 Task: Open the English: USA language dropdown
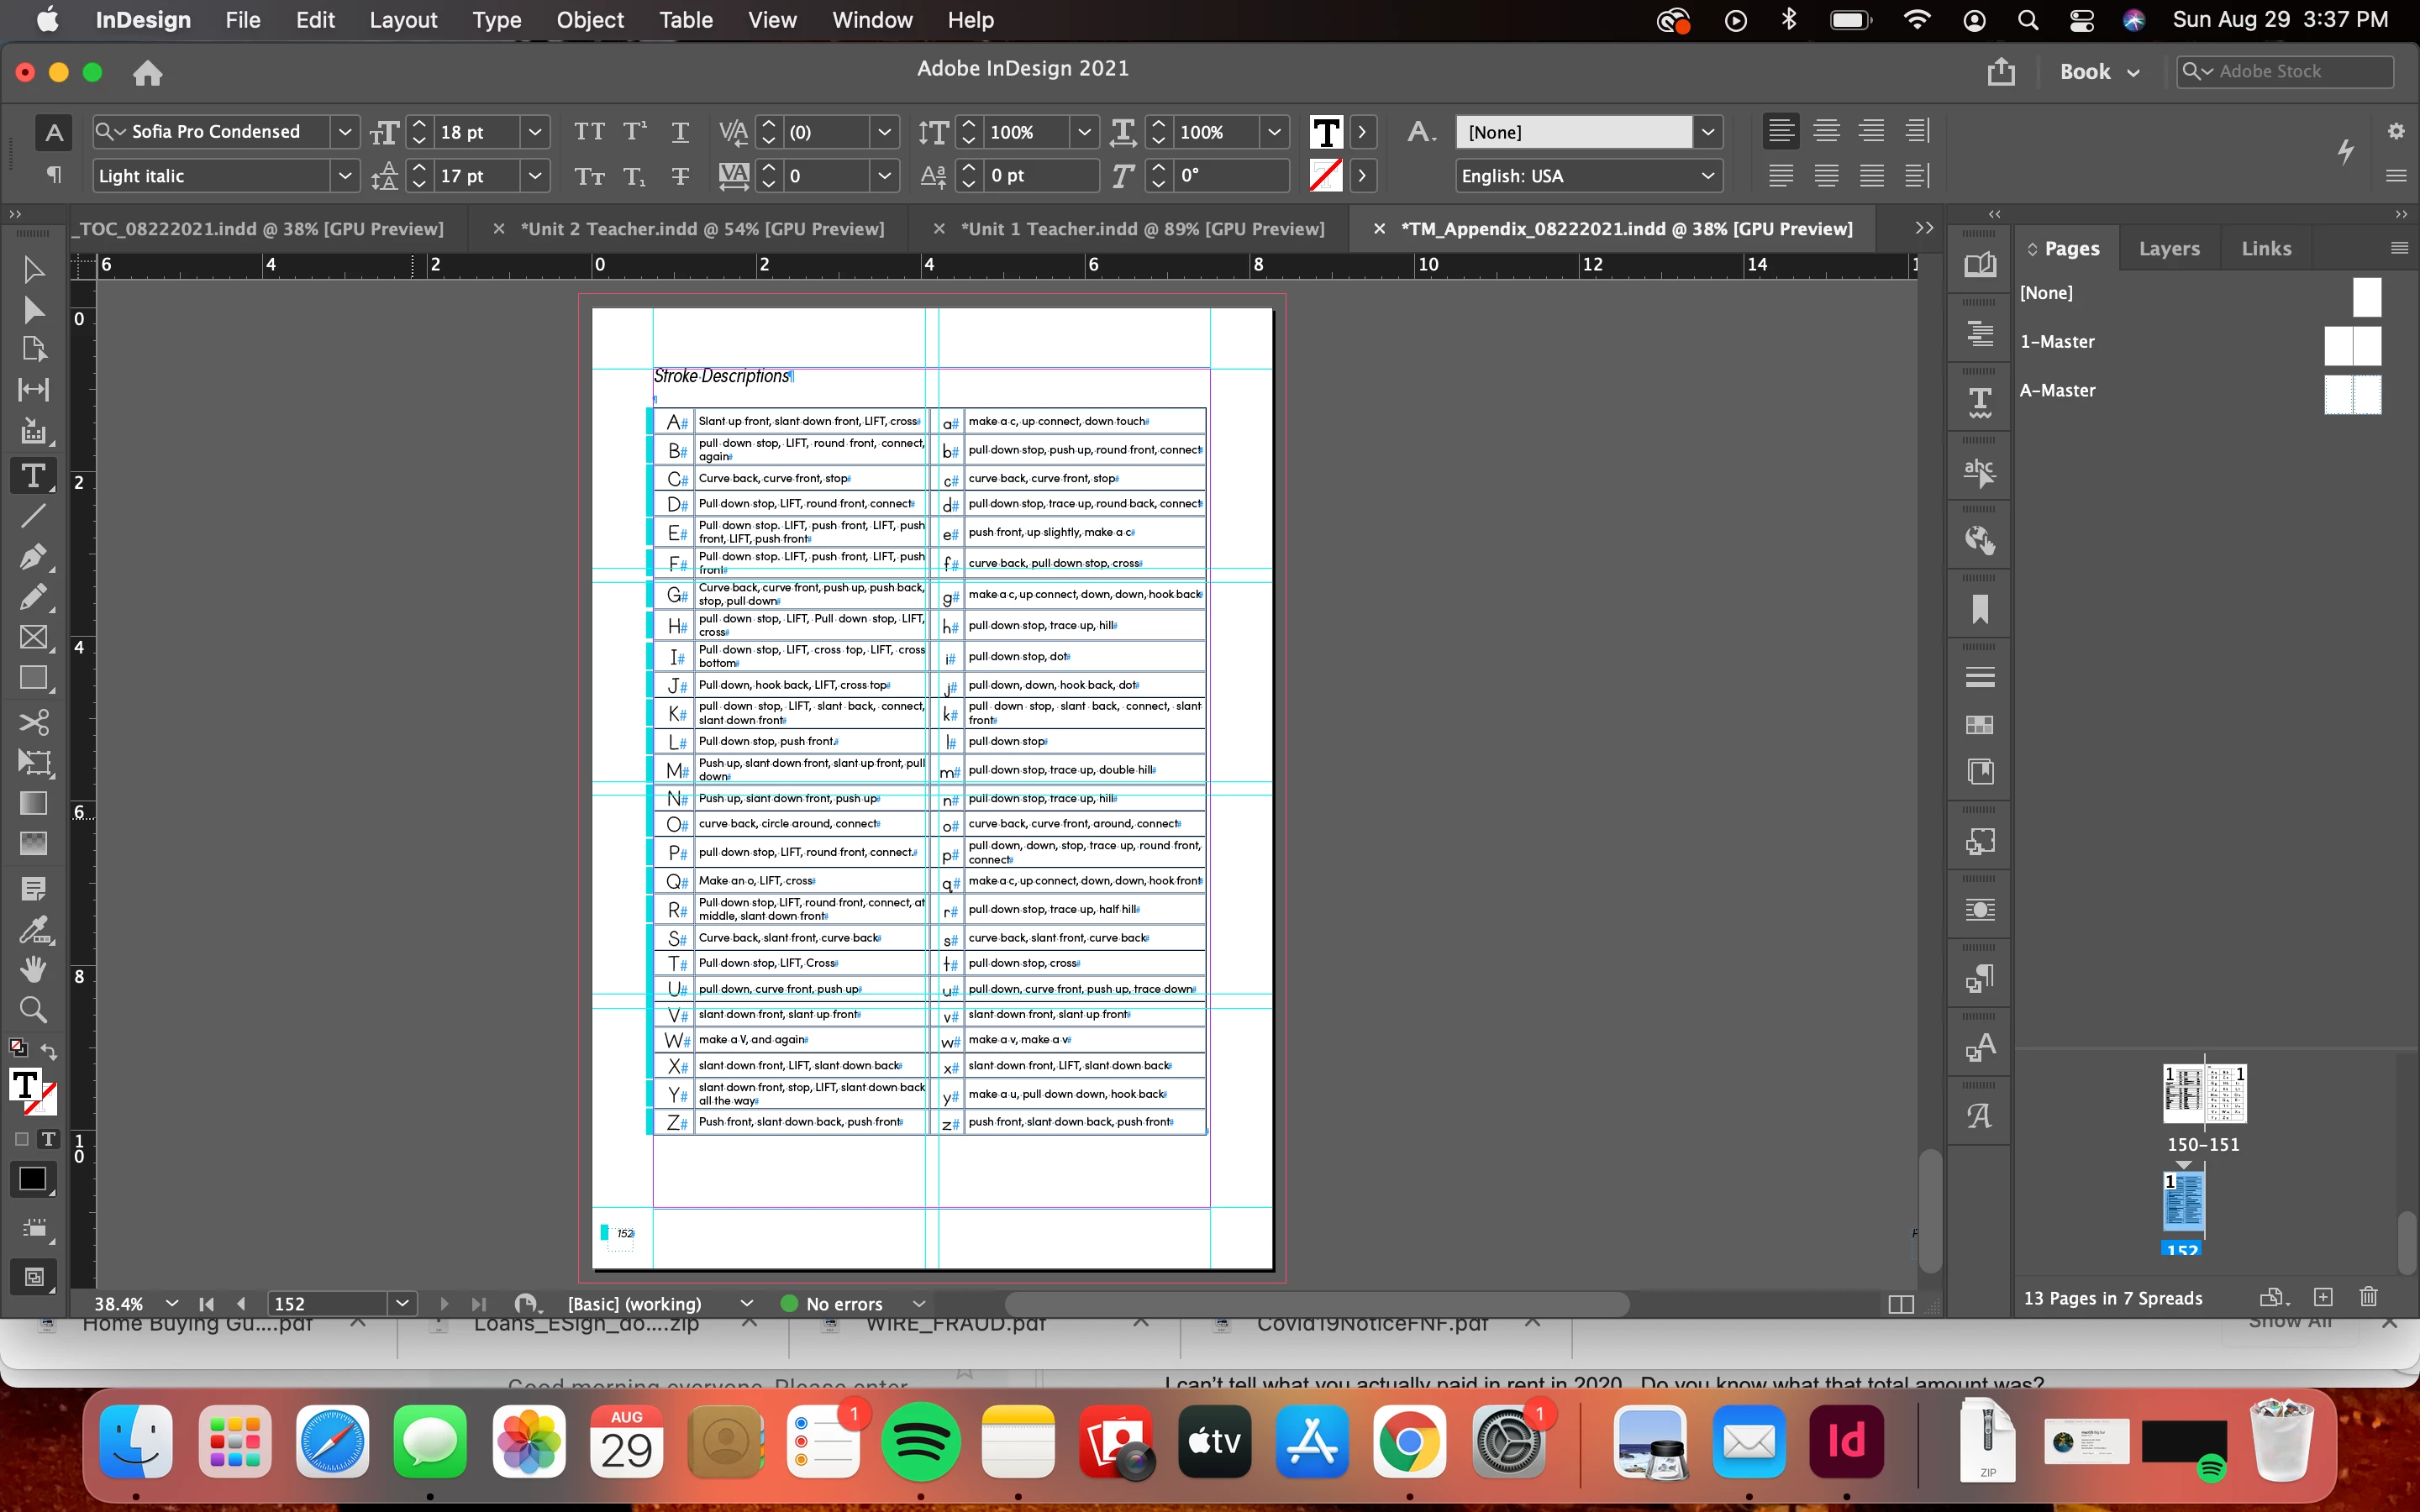pos(1707,176)
